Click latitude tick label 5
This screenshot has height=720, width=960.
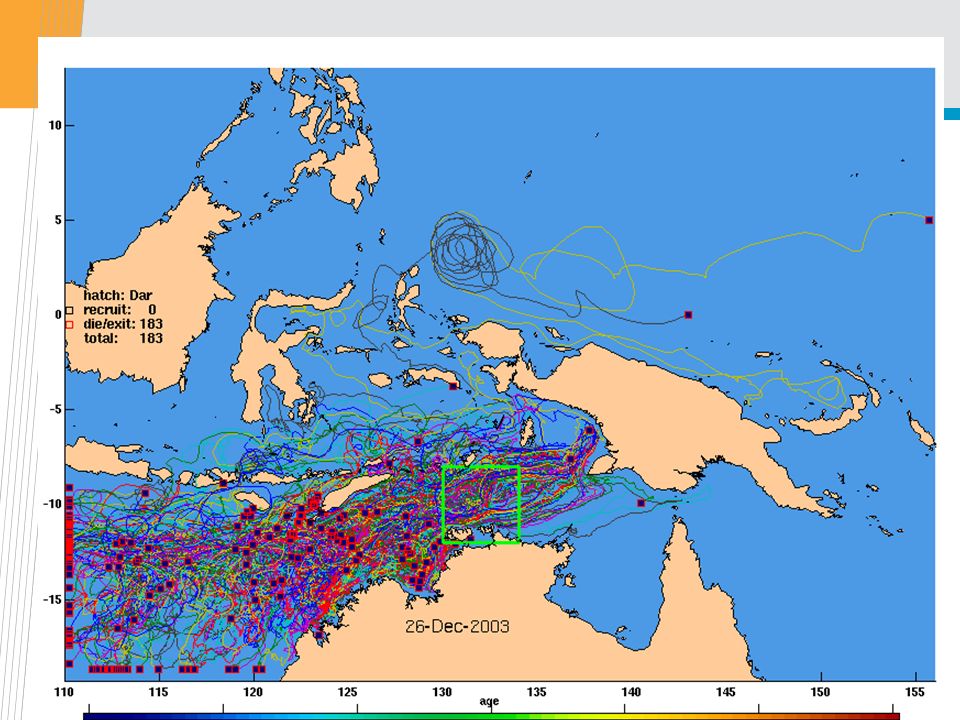pyautogui.click(x=58, y=220)
